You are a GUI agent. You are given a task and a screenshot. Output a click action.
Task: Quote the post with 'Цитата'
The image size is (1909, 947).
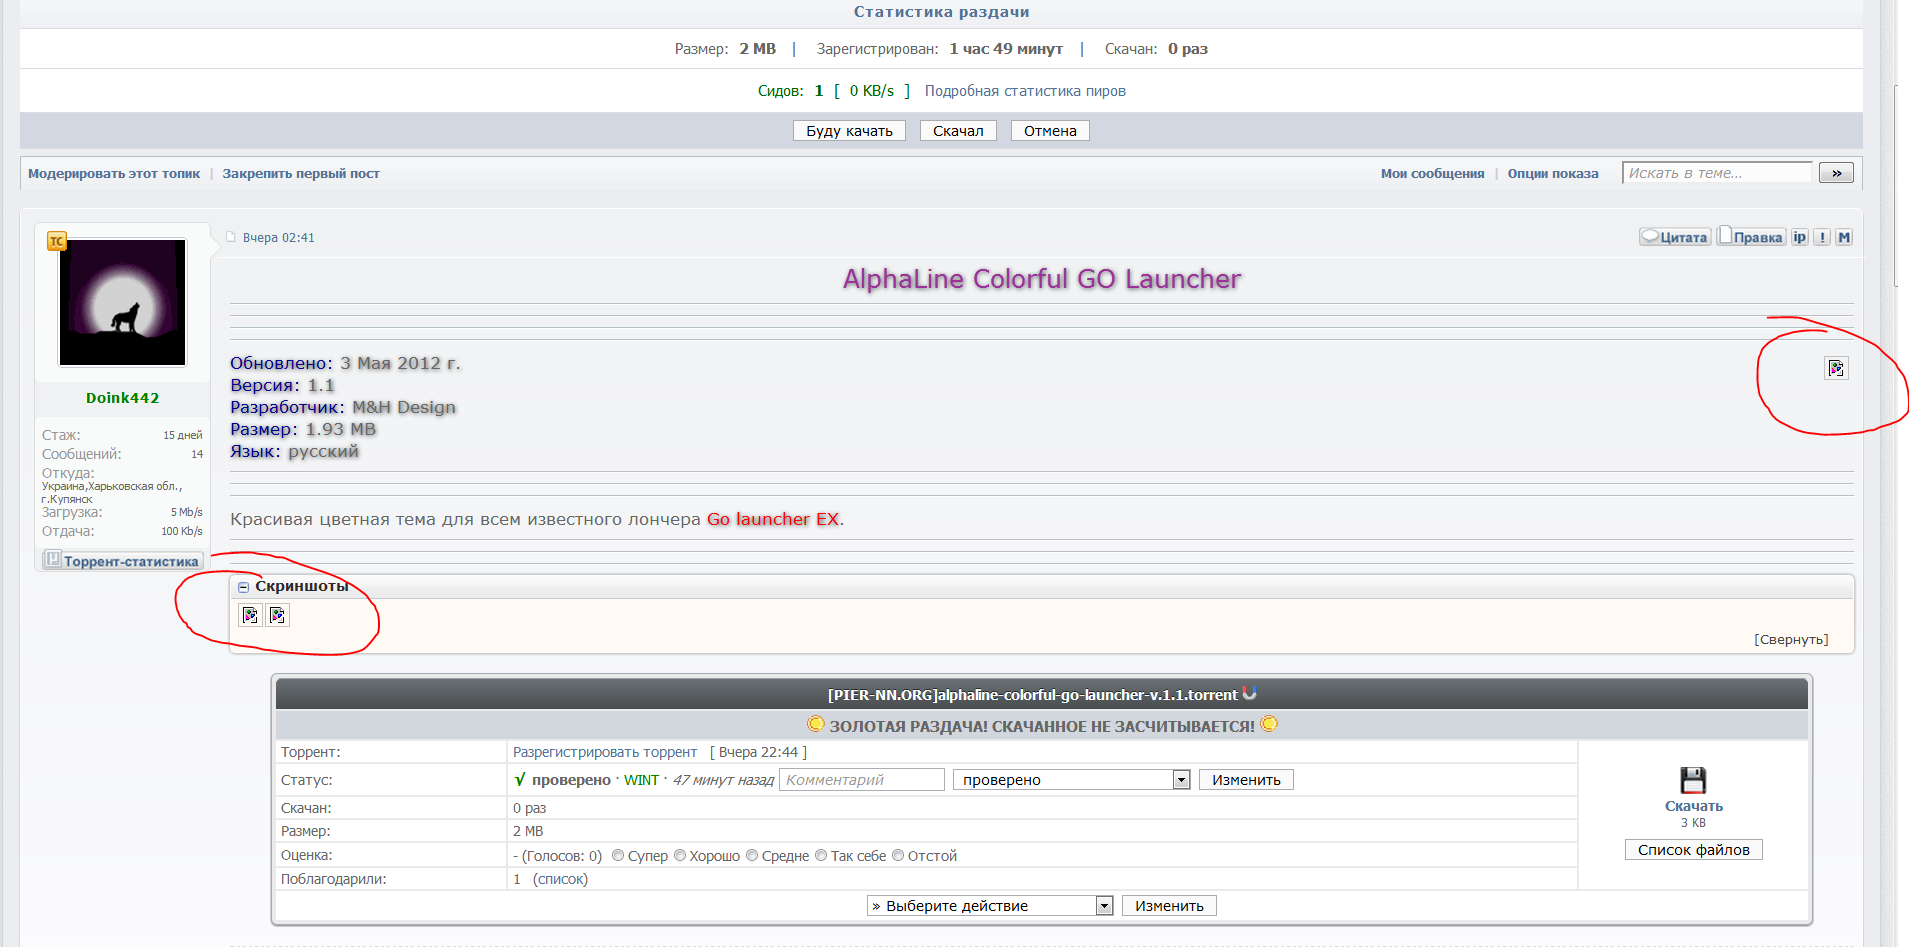pos(1676,237)
